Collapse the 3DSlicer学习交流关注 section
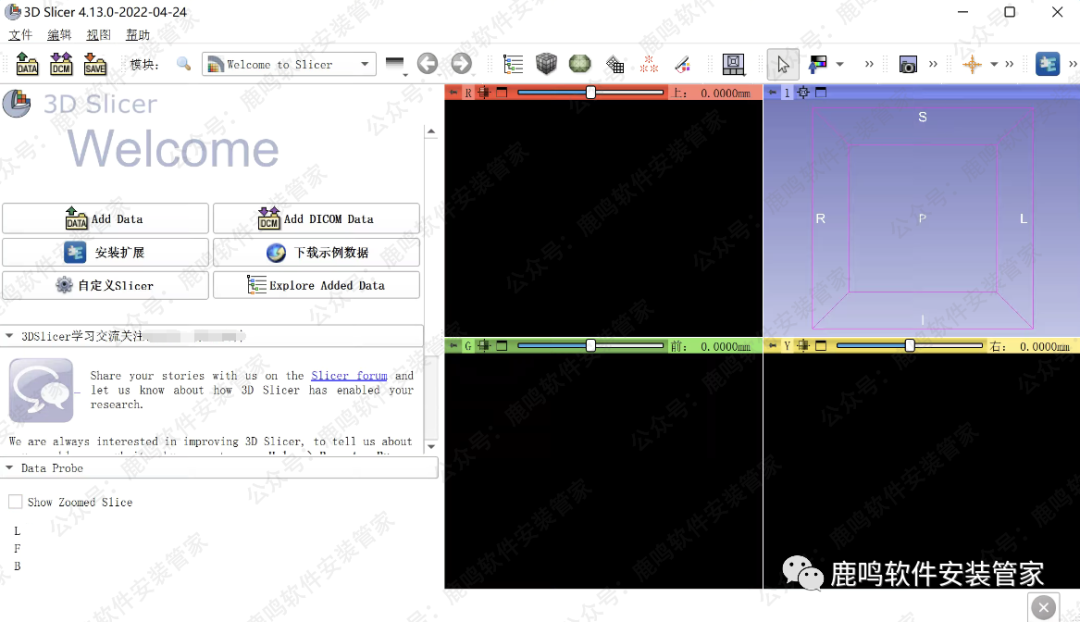 pyautogui.click(x=10, y=337)
